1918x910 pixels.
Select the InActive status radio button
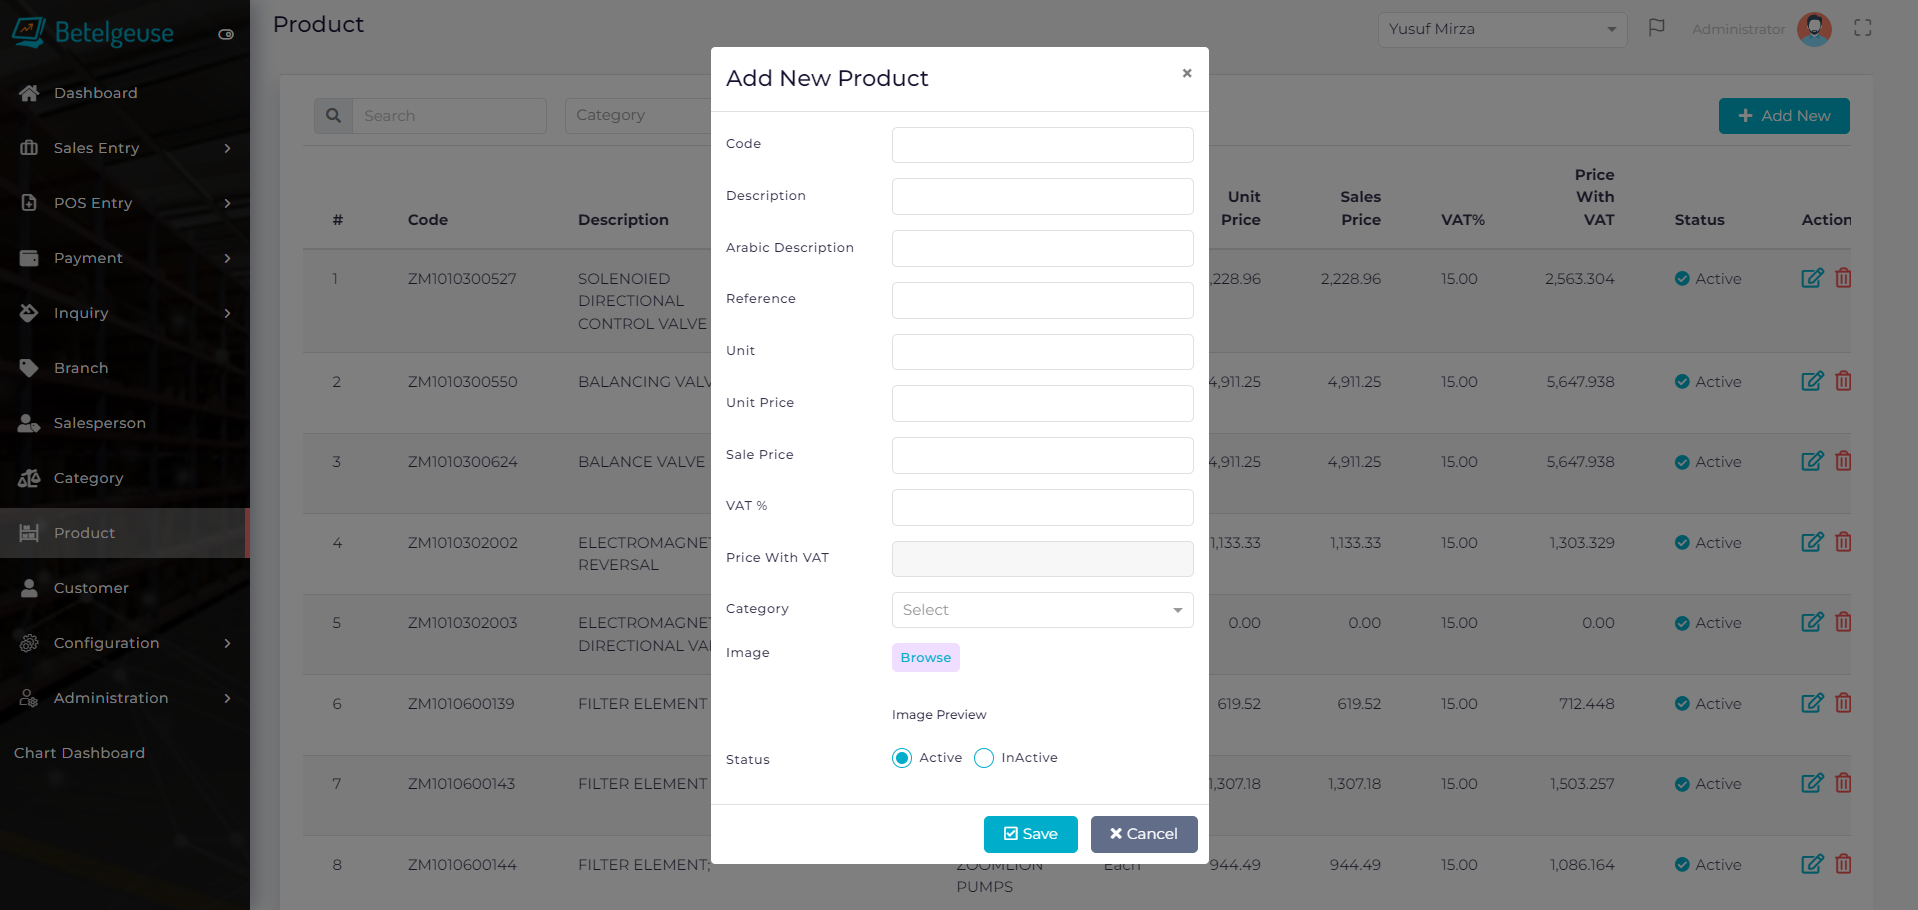[x=984, y=758]
